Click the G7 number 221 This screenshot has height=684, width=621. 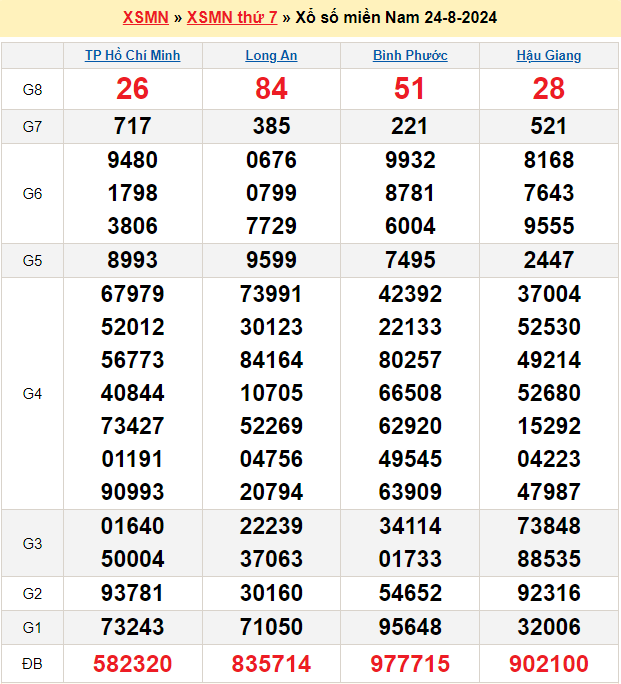point(410,126)
